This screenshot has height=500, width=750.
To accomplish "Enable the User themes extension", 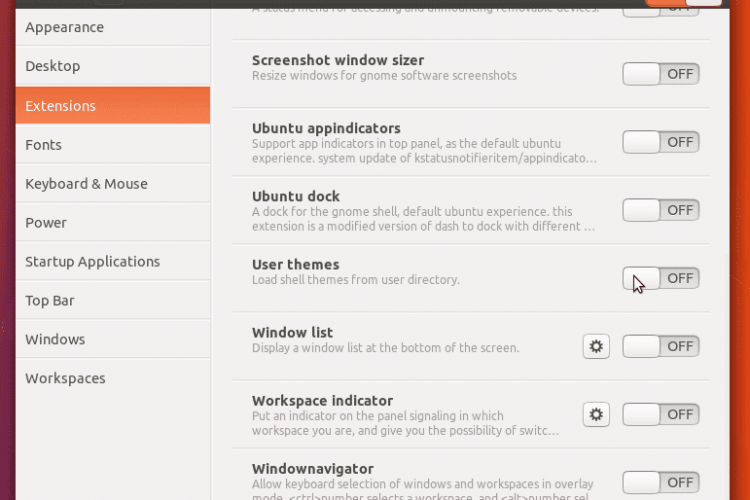I will pyautogui.click(x=661, y=278).
